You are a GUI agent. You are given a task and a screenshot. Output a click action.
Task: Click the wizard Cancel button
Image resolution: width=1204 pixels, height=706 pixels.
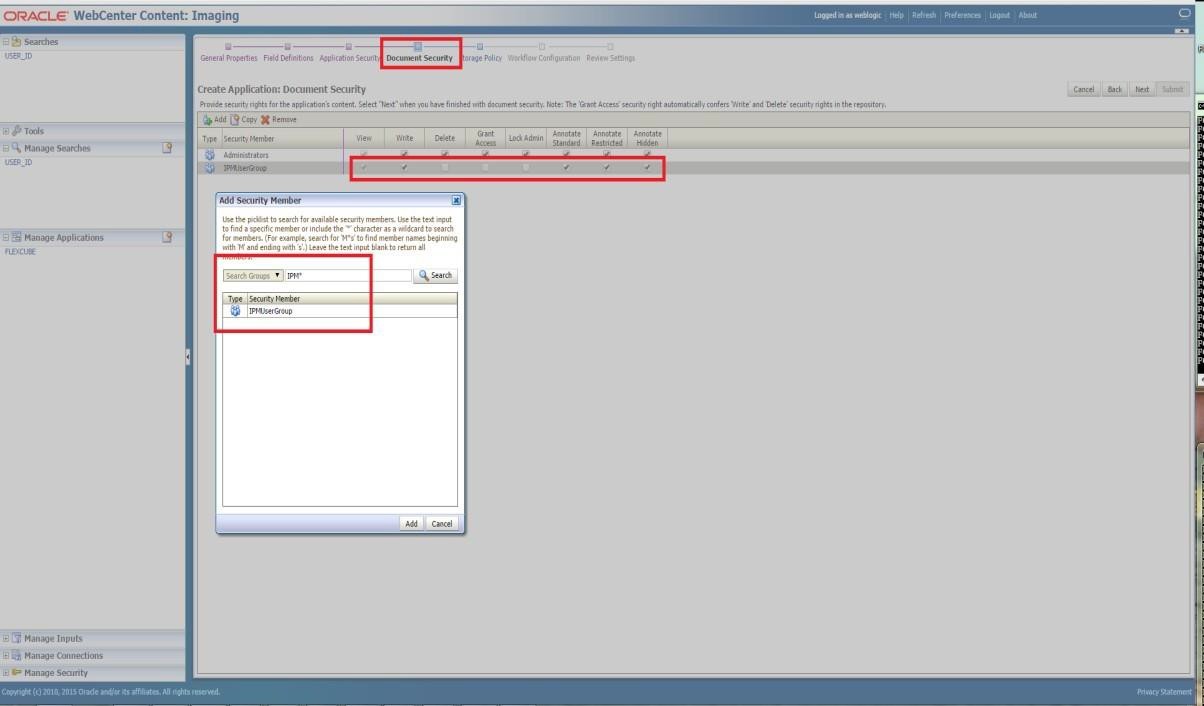pos(1083,89)
